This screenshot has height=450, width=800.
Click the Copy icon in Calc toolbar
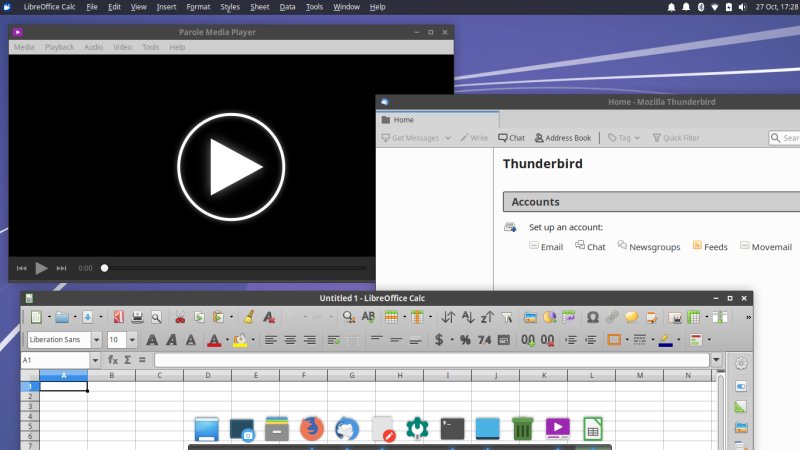click(x=199, y=317)
